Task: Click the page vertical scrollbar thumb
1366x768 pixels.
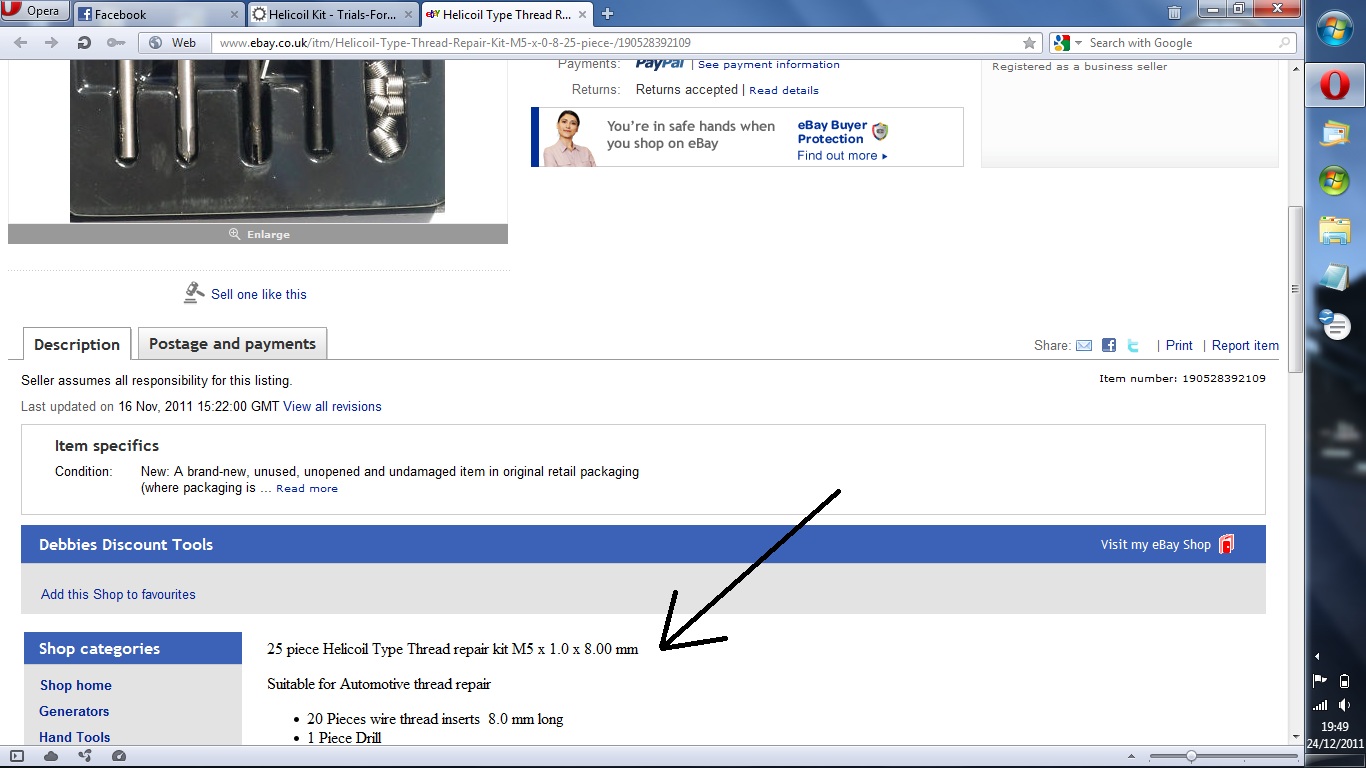Action: pos(1295,288)
